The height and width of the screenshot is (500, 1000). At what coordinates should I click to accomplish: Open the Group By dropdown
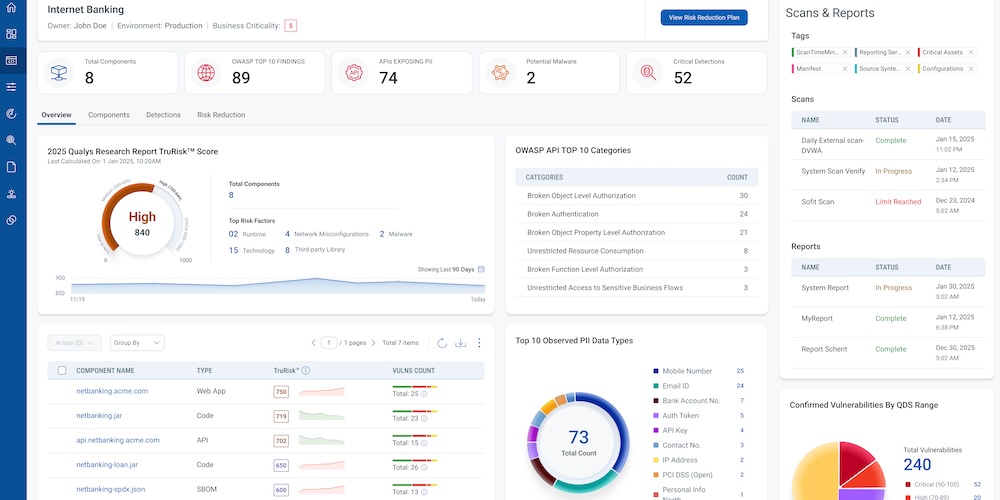coord(137,343)
